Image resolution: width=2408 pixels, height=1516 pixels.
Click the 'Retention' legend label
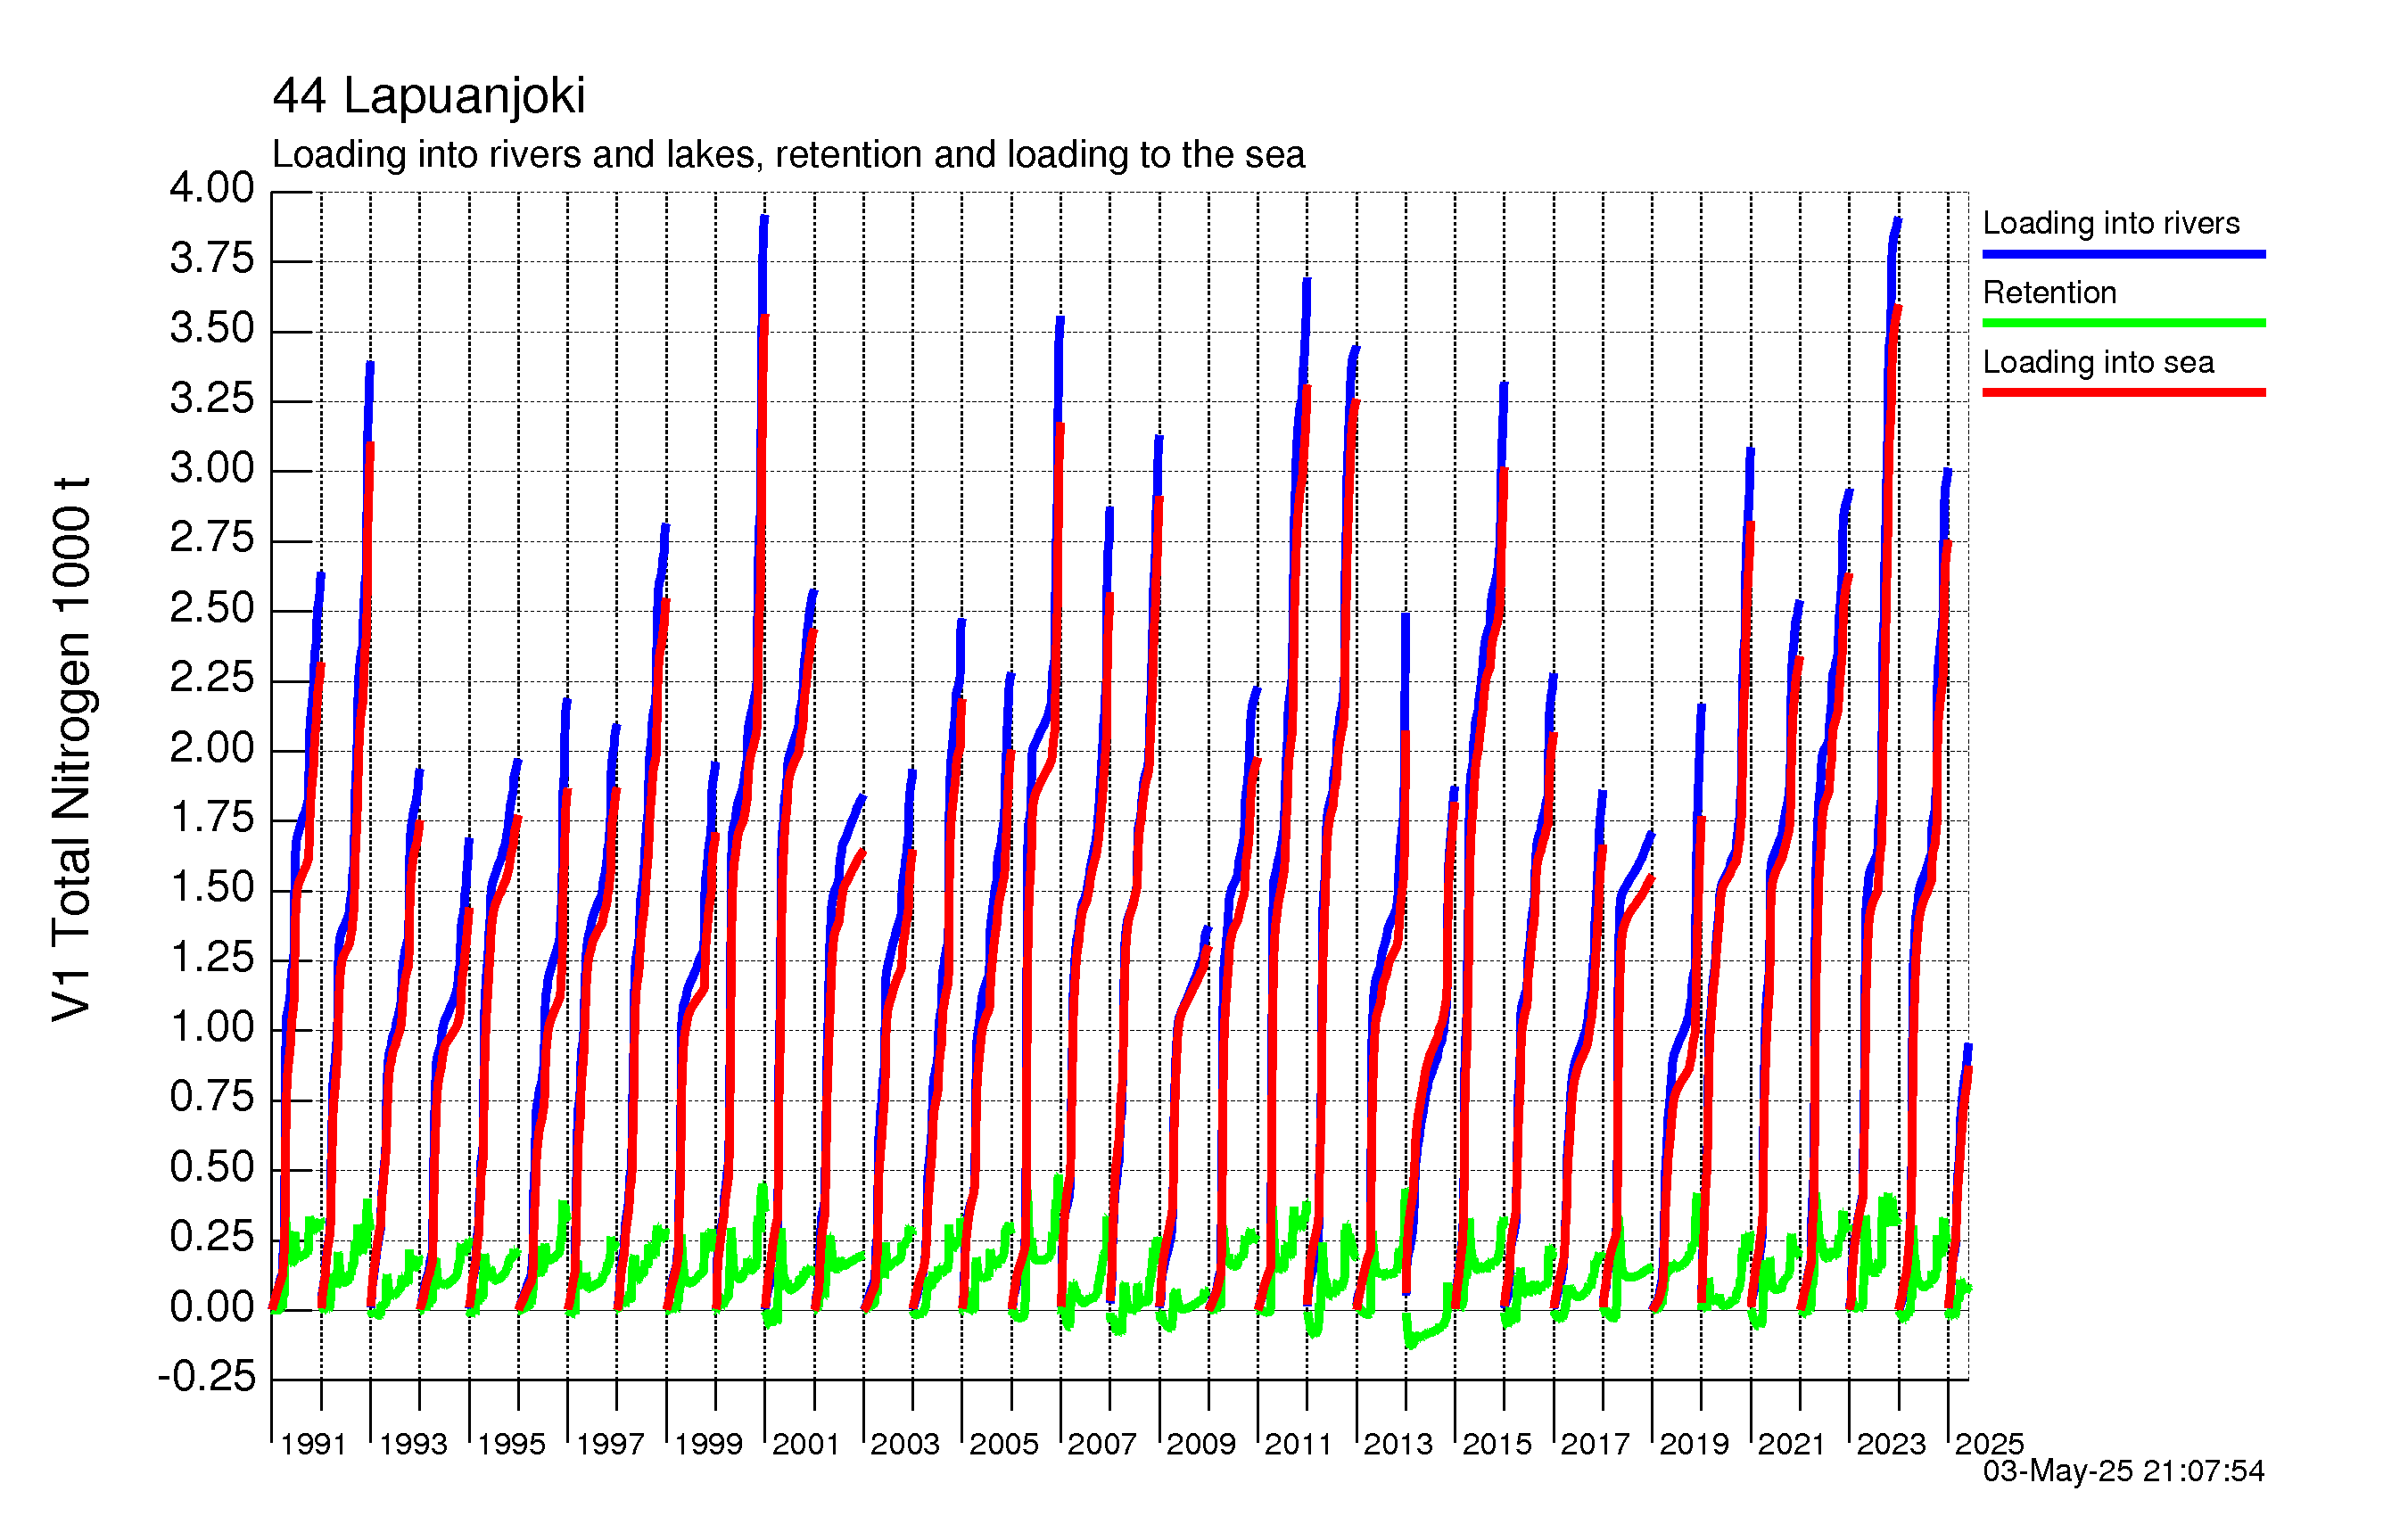[x=2050, y=292]
